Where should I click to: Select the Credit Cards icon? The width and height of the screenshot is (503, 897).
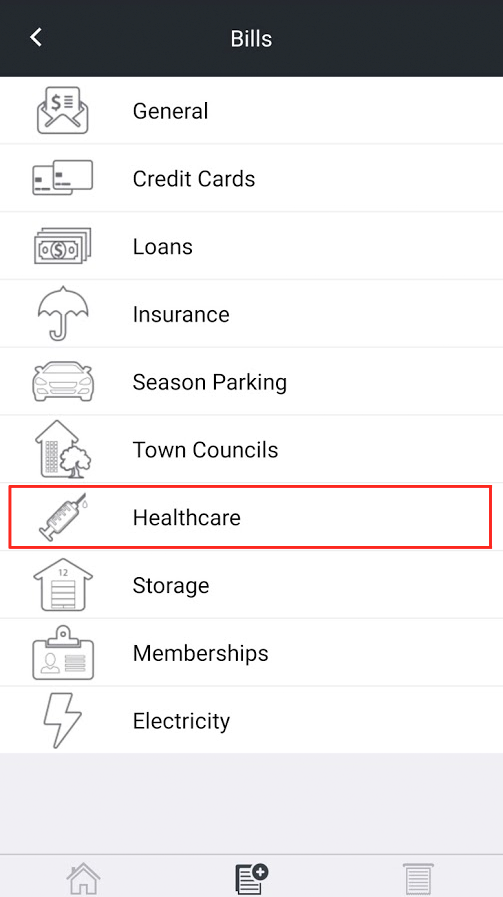pos(62,178)
